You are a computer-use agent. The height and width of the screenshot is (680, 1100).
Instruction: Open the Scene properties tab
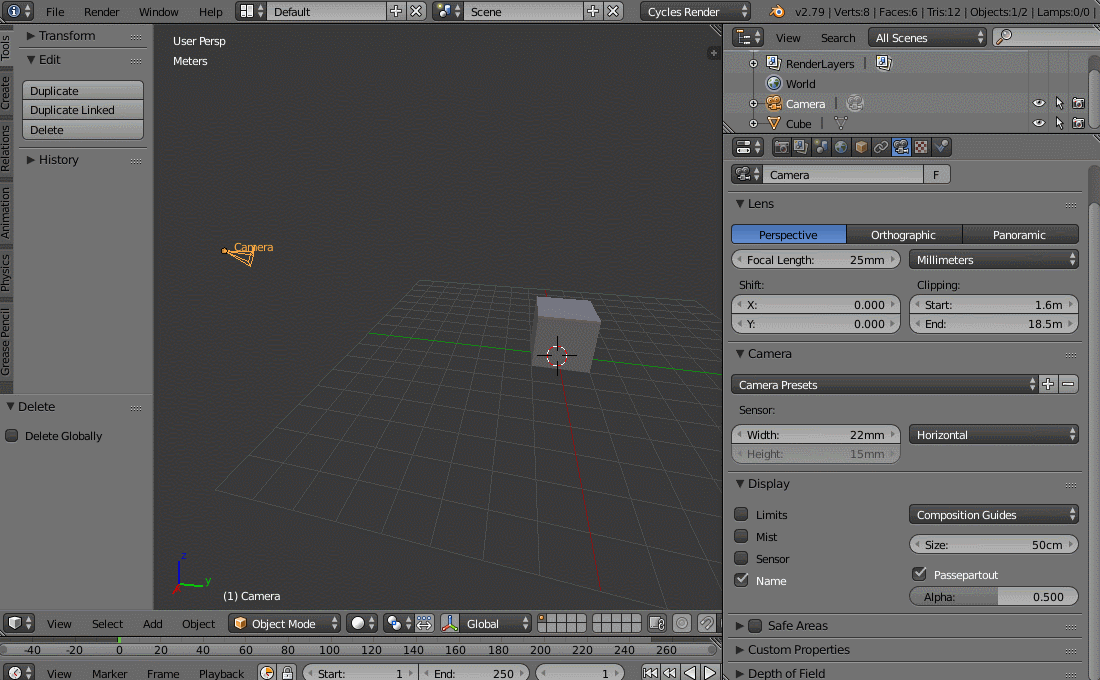click(x=823, y=146)
